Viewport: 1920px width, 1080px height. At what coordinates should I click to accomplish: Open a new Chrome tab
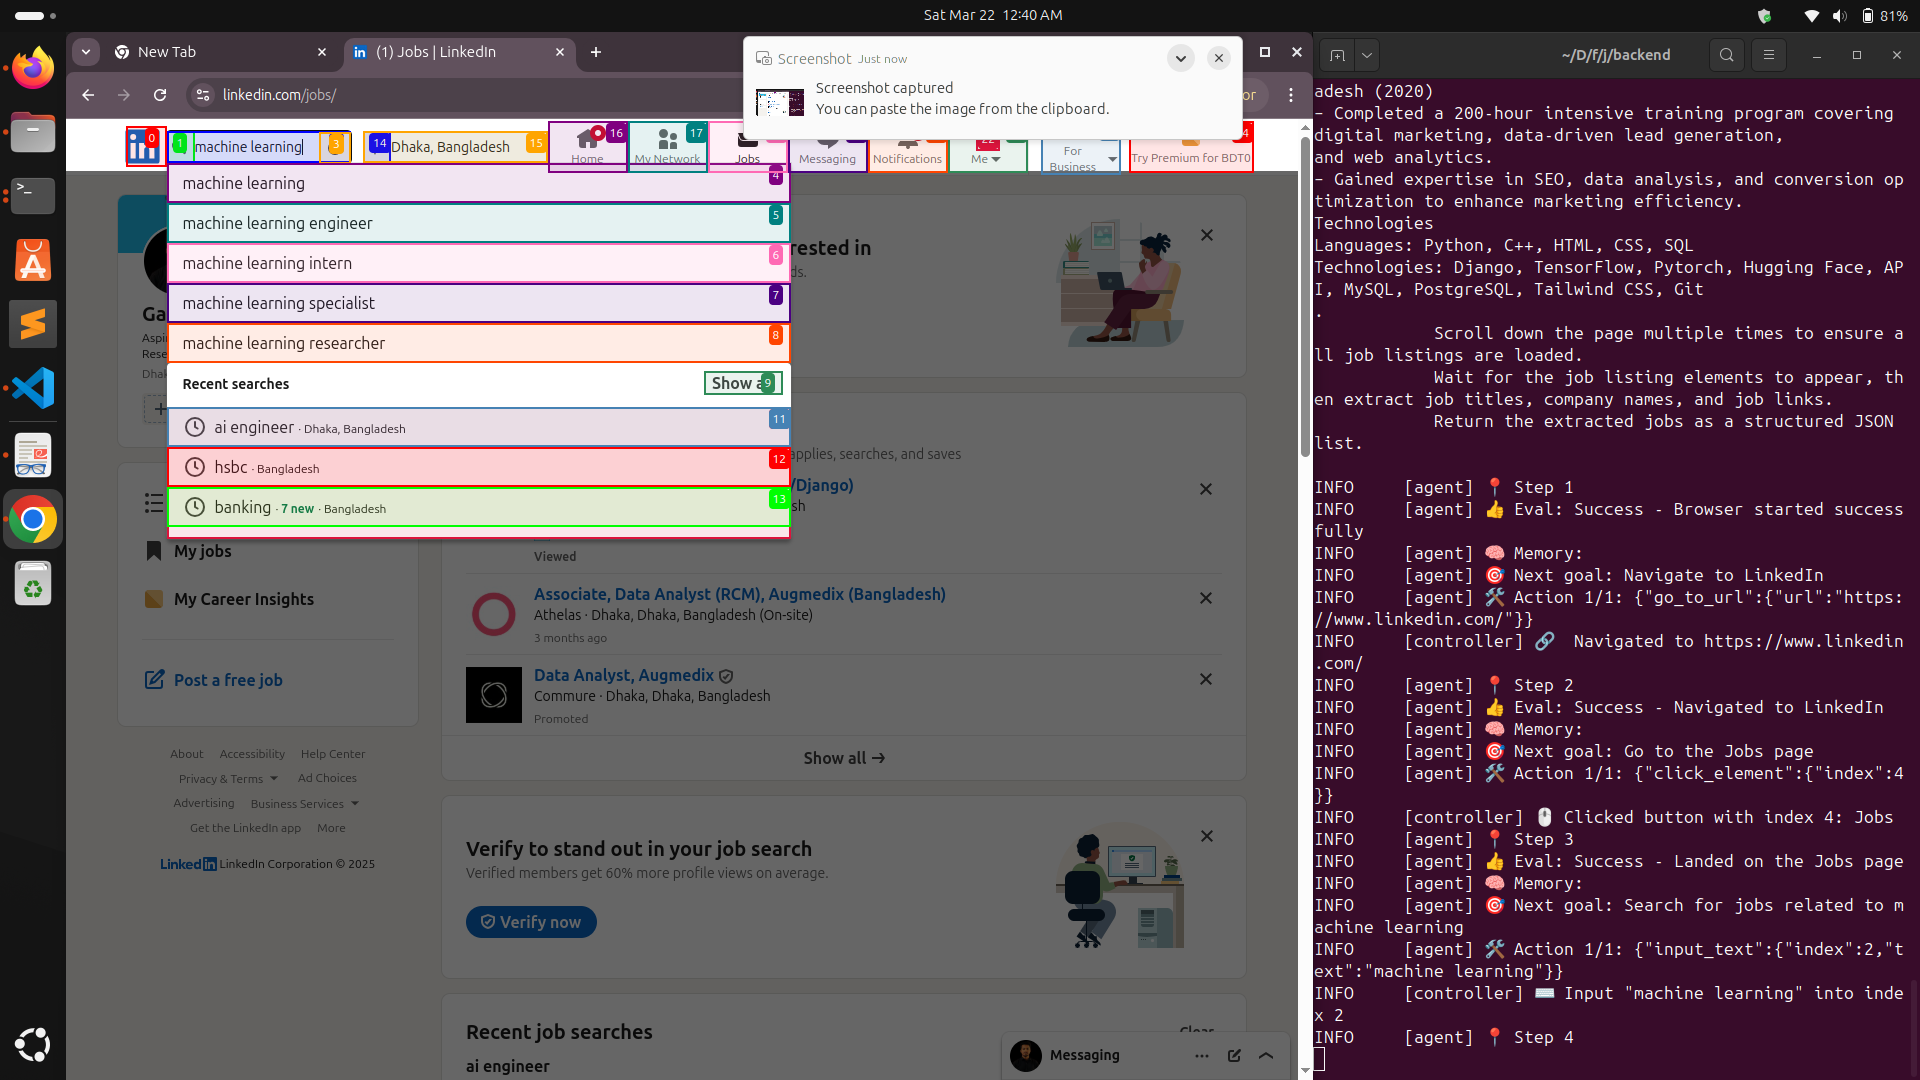click(596, 52)
